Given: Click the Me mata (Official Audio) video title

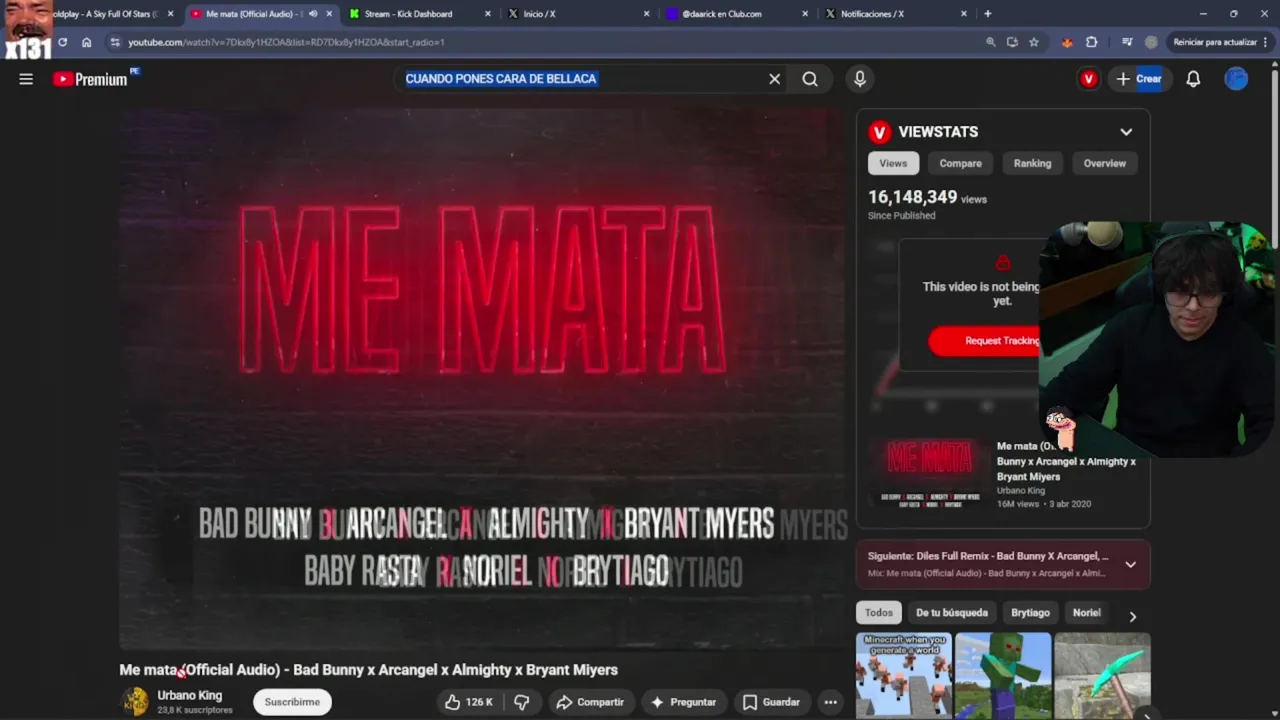Looking at the screenshot, I should point(368,670).
